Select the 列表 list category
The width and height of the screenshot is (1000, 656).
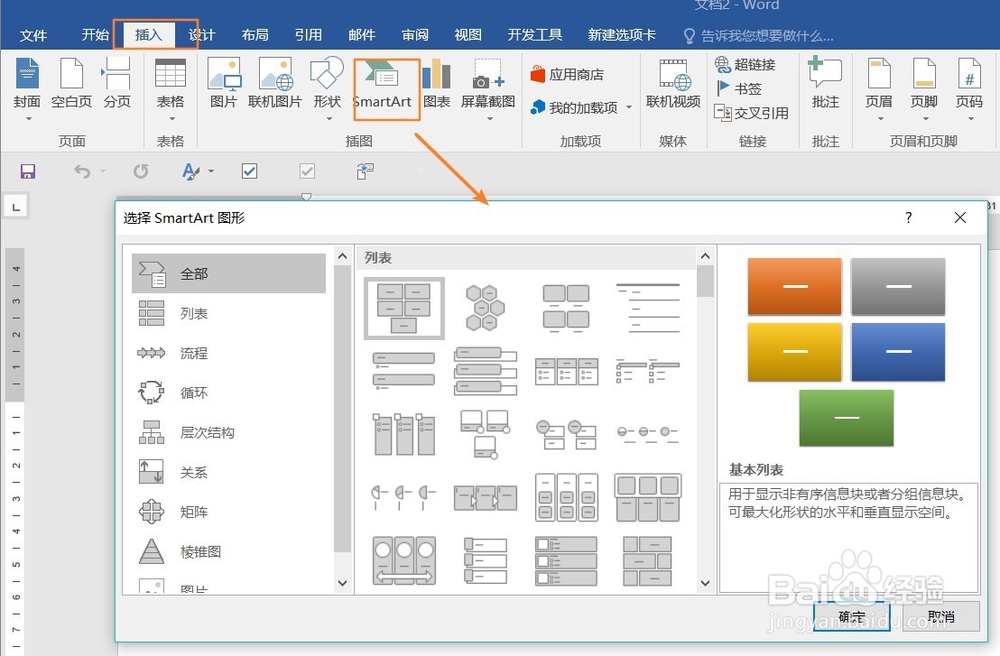(x=229, y=313)
